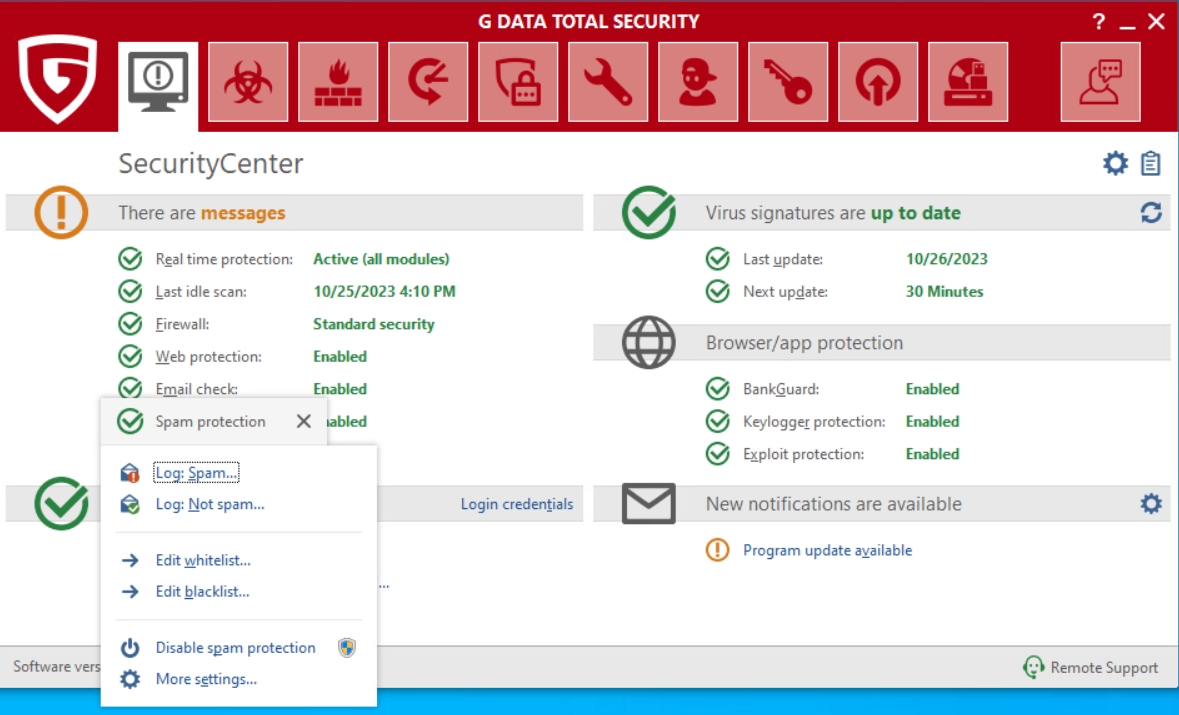Select Disable spam protection
Viewport: 1179px width, 715px height.
point(235,647)
